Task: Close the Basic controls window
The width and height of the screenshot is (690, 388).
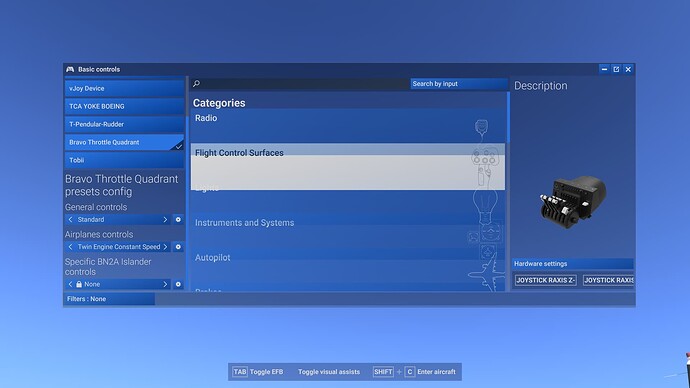Action: [x=628, y=69]
